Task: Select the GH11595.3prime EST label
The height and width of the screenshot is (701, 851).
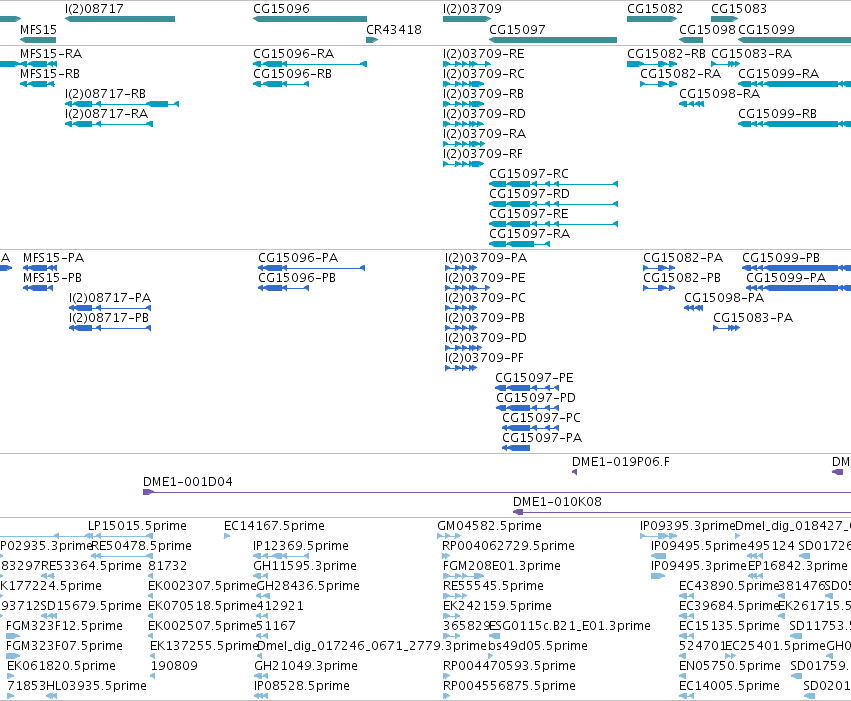Action: point(305,566)
